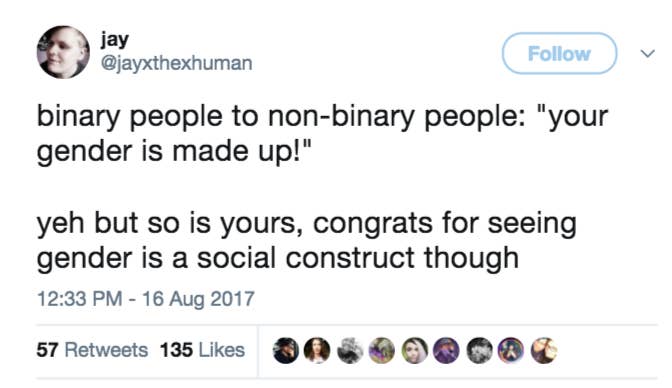The image size is (672, 388).
Task: Click tweet line 'gender is a social construct though'
Action: [x=278, y=259]
